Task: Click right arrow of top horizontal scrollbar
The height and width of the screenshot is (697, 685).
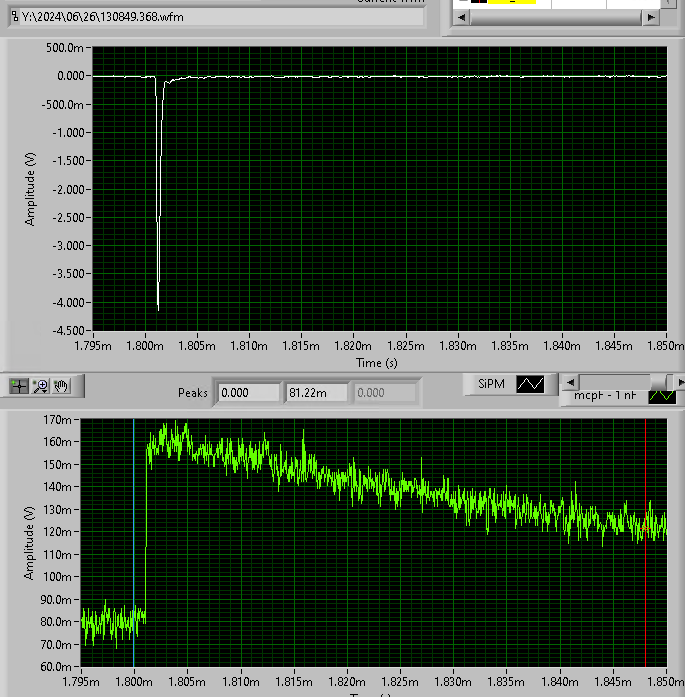Action: [651, 17]
